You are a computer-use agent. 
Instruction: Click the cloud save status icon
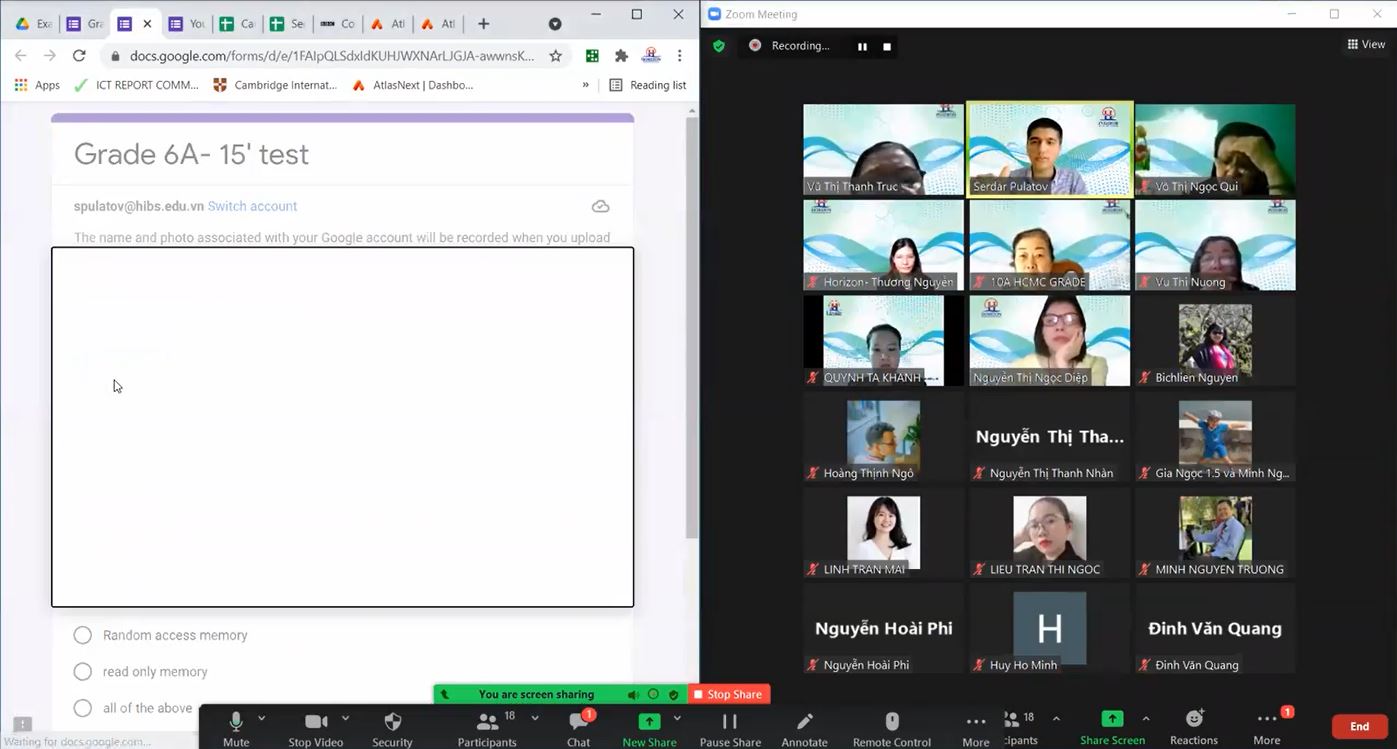pos(600,206)
